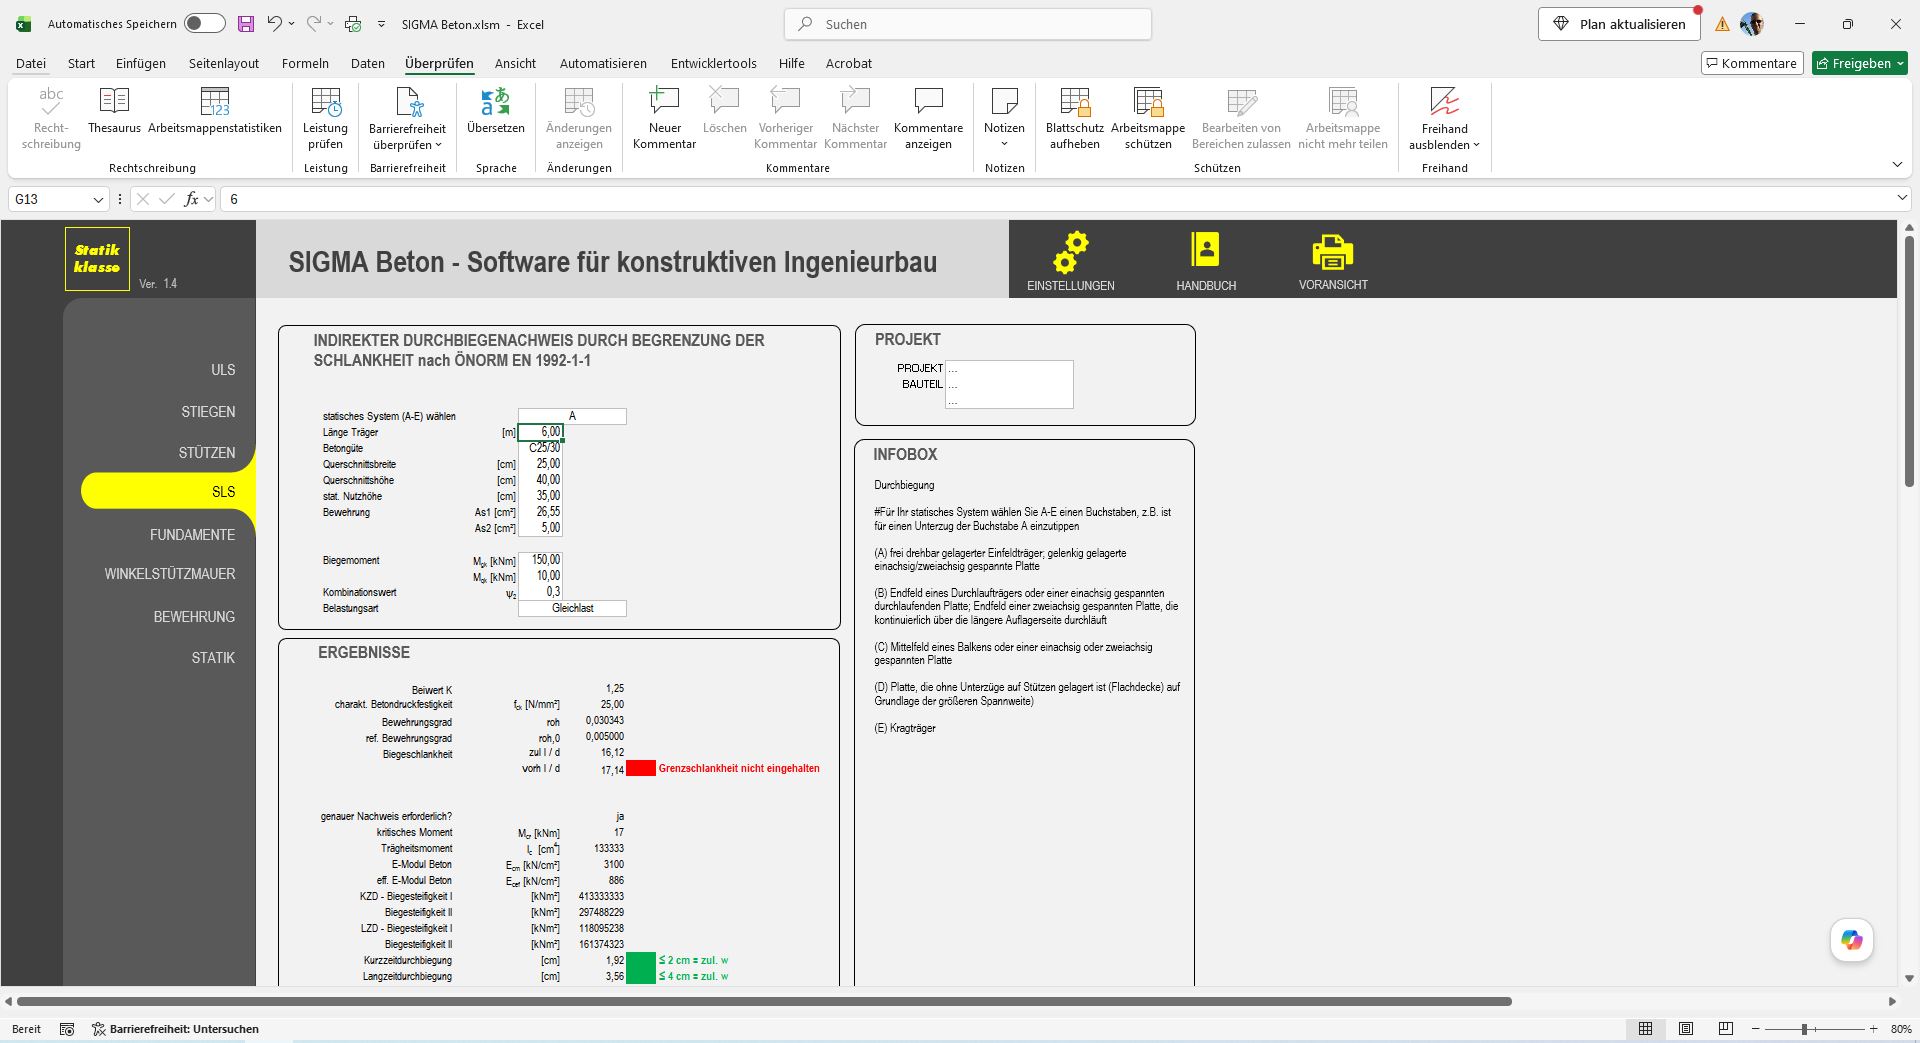Navigate to the WINKELSTÜTZMAUER sidebar section
The height and width of the screenshot is (1043, 1920).
click(170, 574)
